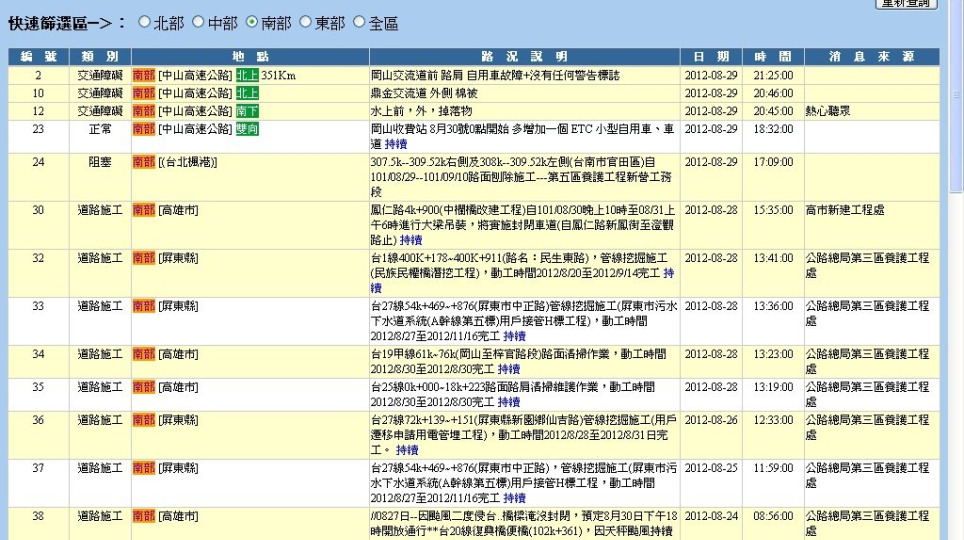The width and height of the screenshot is (964, 540).
Task: Click the orange 南部 tag in row 24
Action: coord(144,162)
